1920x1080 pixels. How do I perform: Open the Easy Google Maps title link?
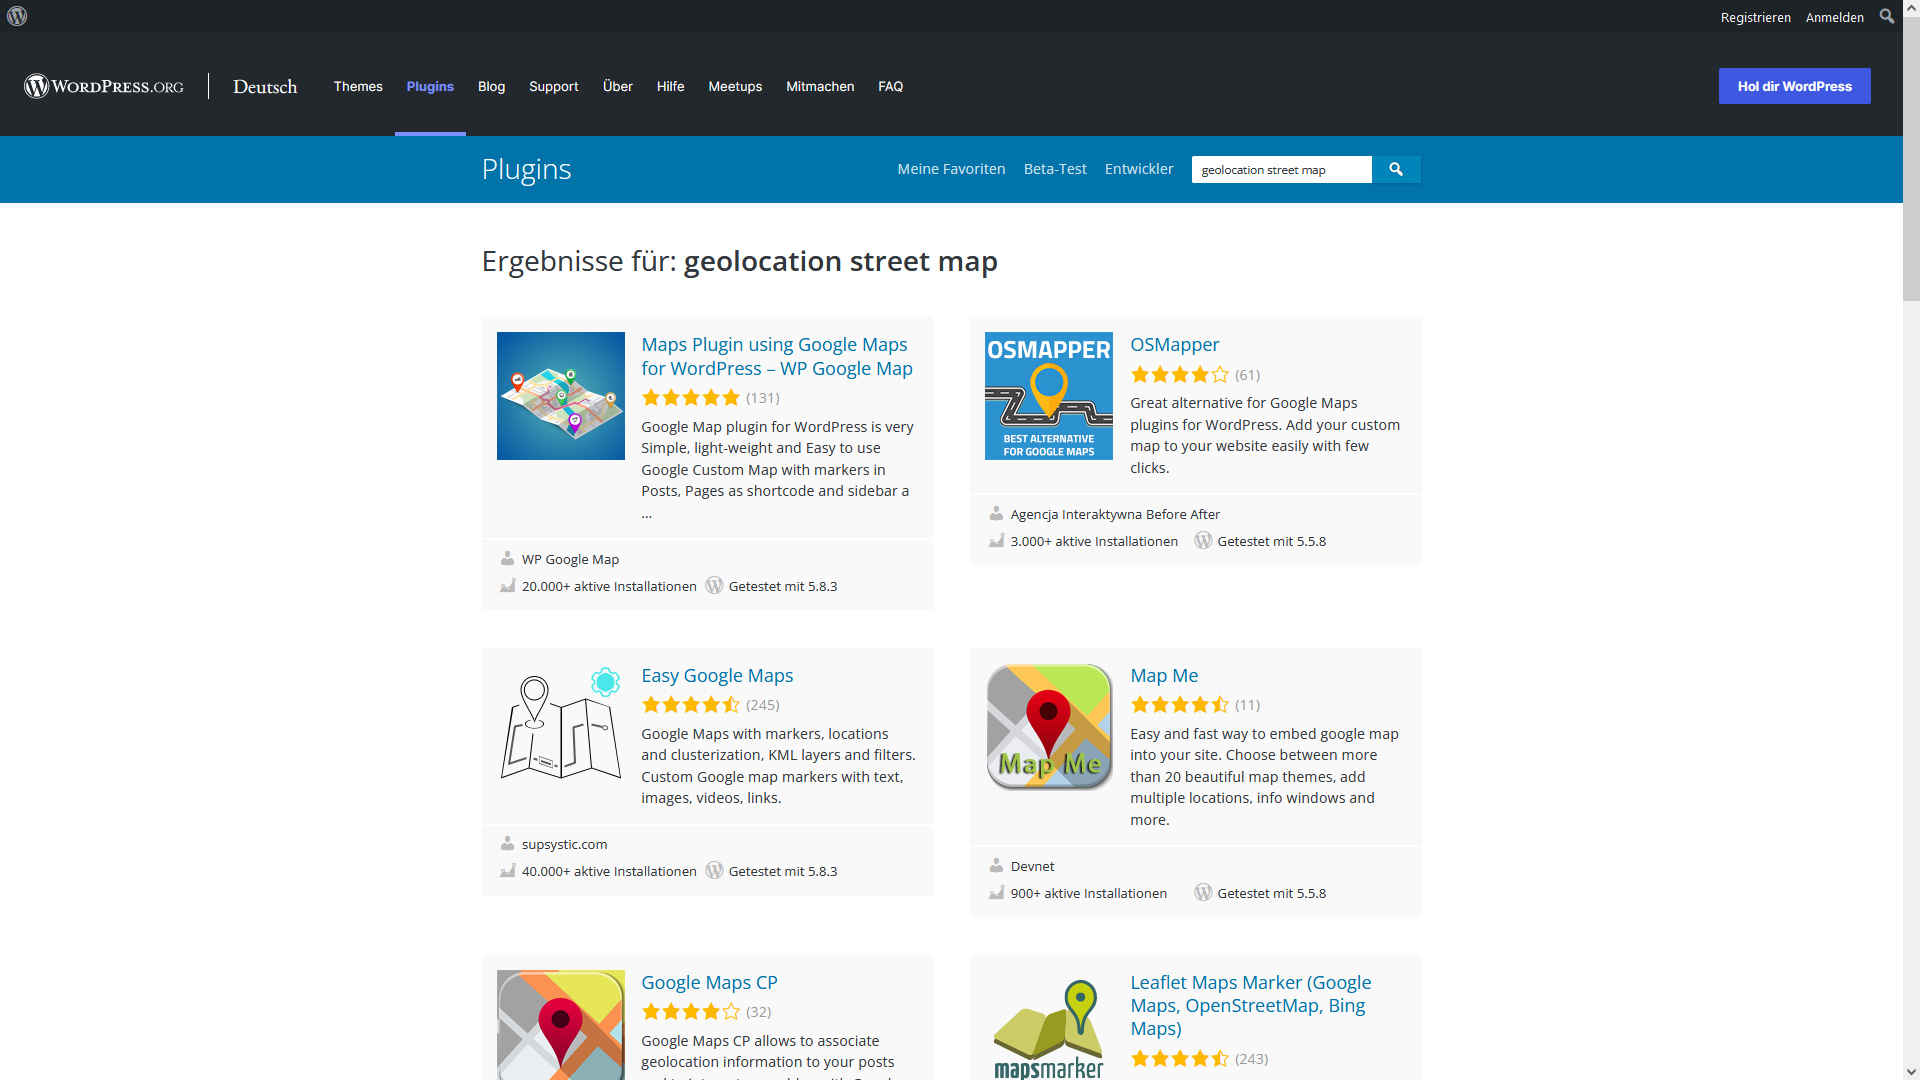[717, 675]
